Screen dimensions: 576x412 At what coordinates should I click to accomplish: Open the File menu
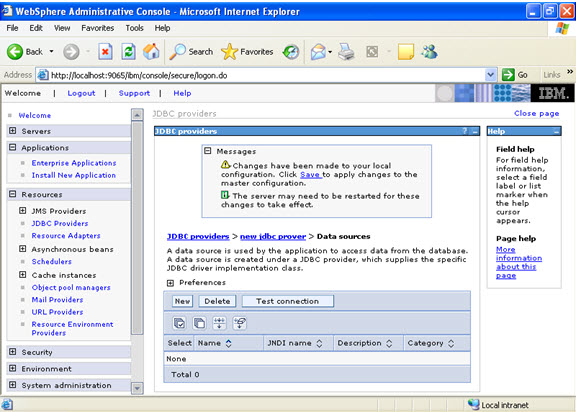pos(12,28)
